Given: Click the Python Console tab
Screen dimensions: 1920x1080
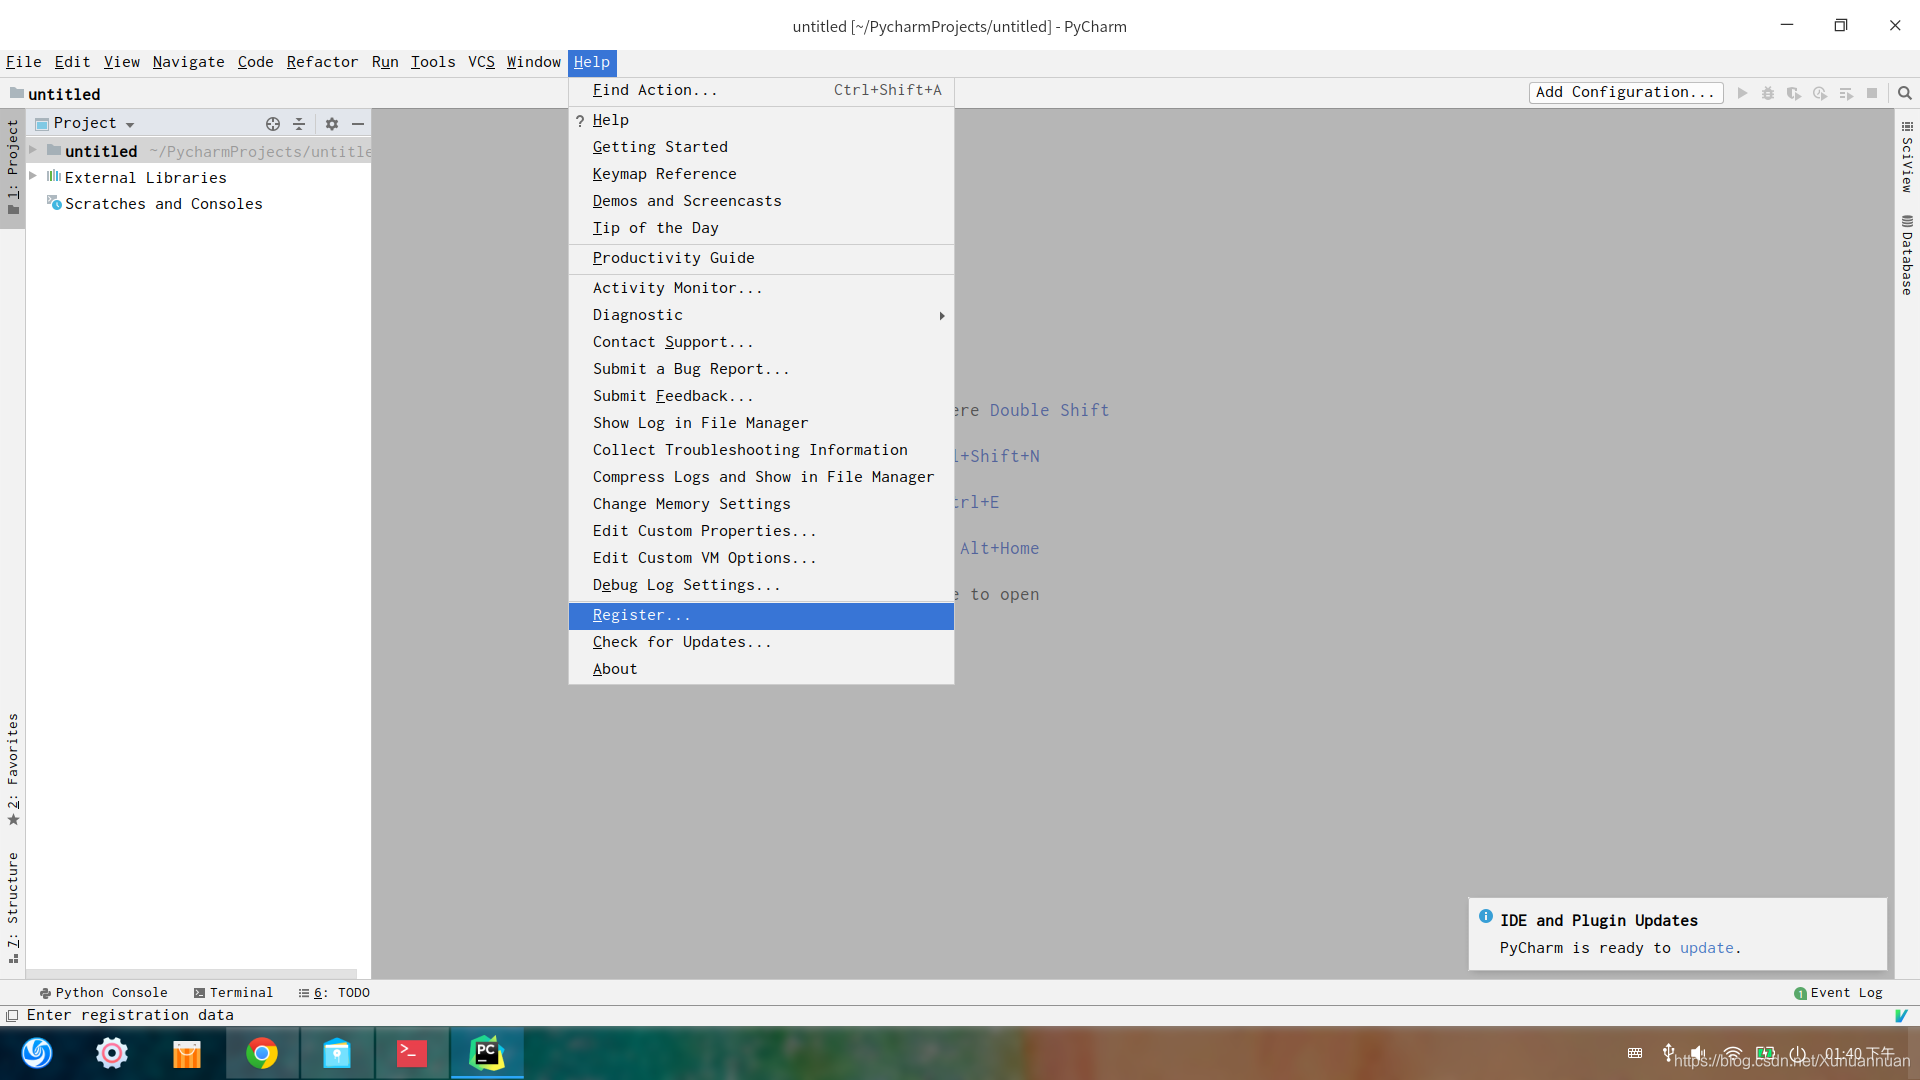Looking at the screenshot, I should pos(102,992).
